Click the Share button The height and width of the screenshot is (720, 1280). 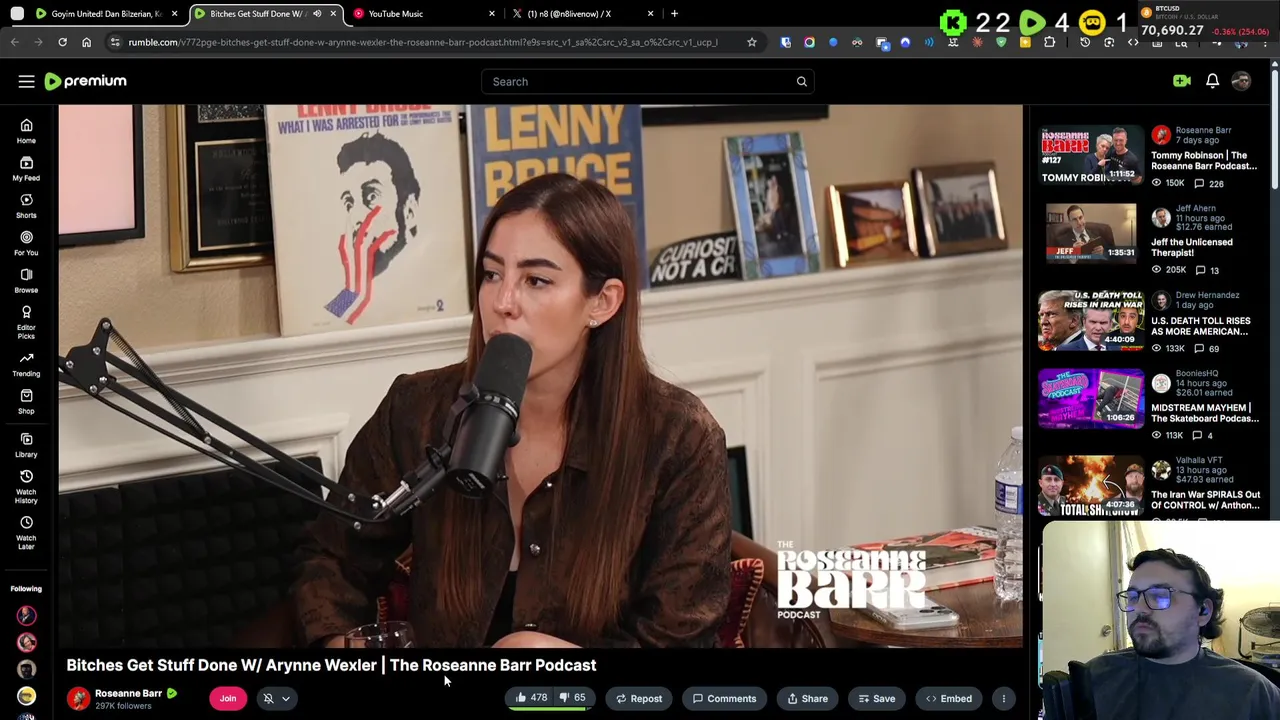(807, 698)
